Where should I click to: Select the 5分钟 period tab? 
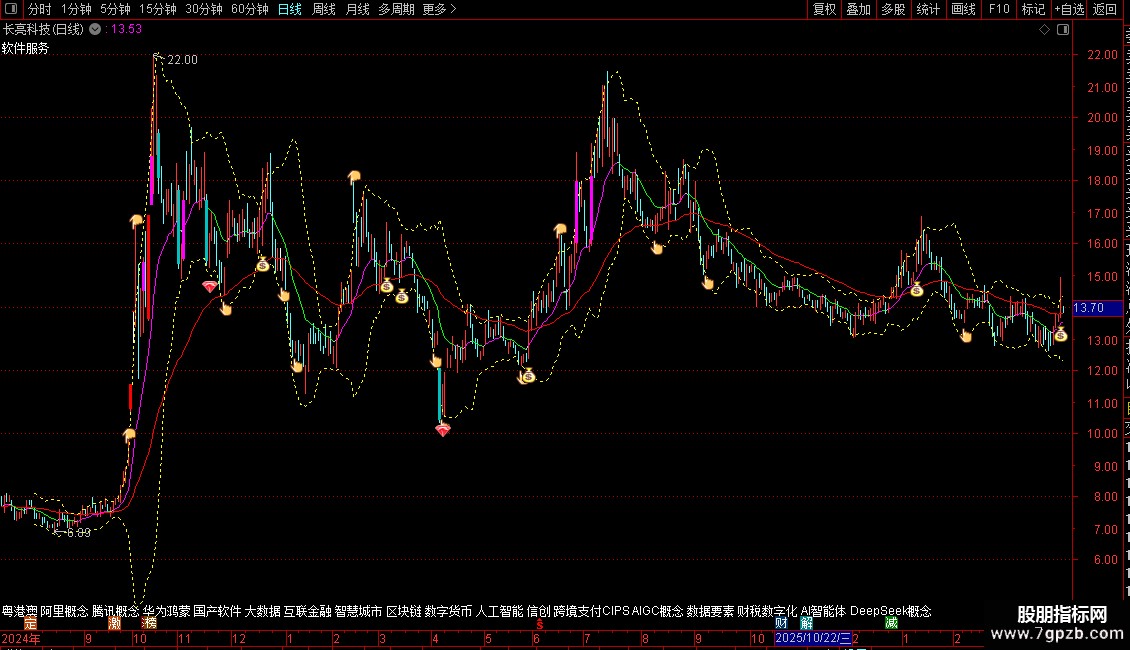point(115,9)
